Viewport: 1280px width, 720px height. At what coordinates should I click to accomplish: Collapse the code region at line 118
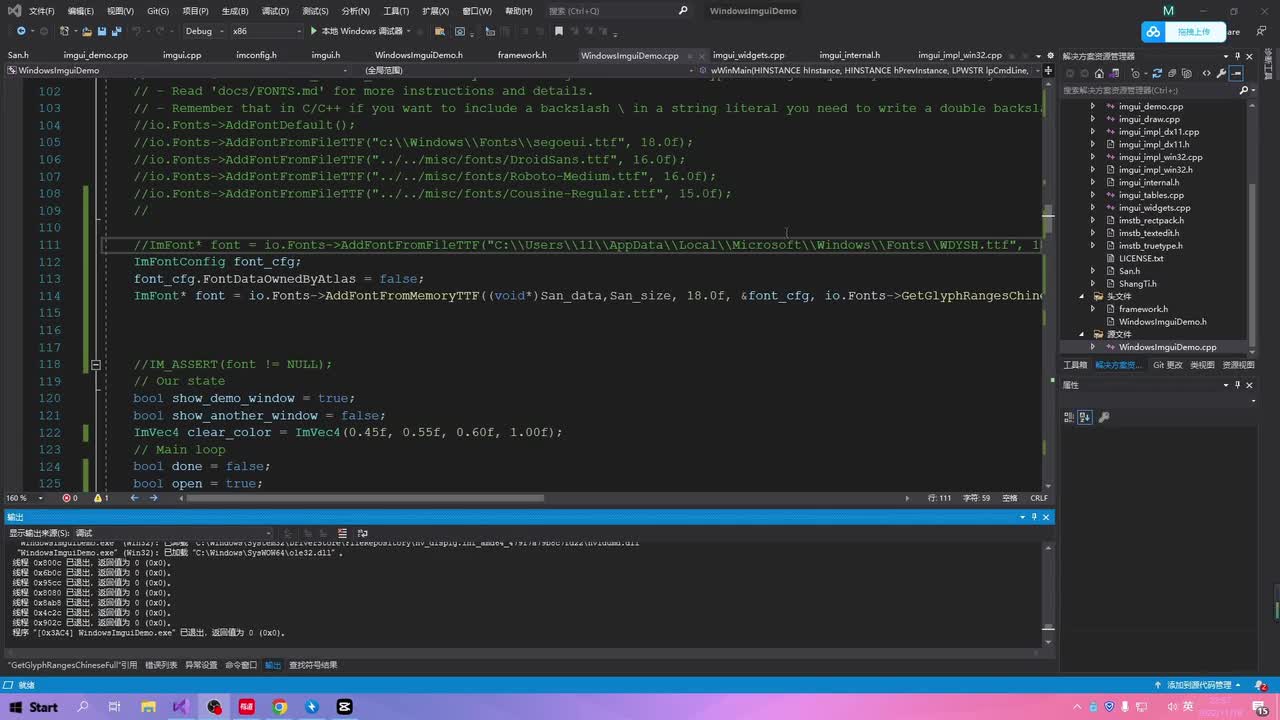(95, 365)
